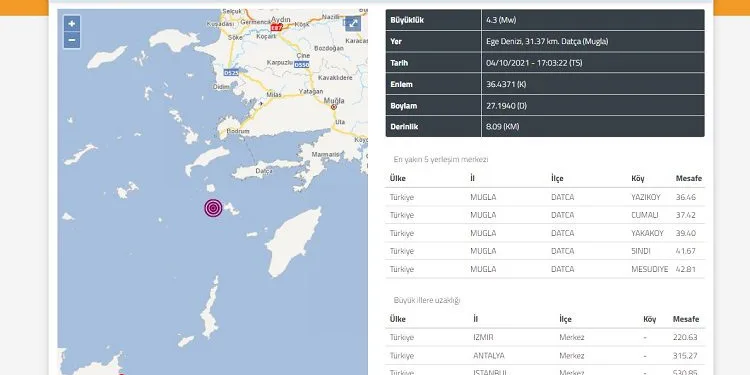
Task: Click the Bodrum label on the map
Action: [x=238, y=131]
